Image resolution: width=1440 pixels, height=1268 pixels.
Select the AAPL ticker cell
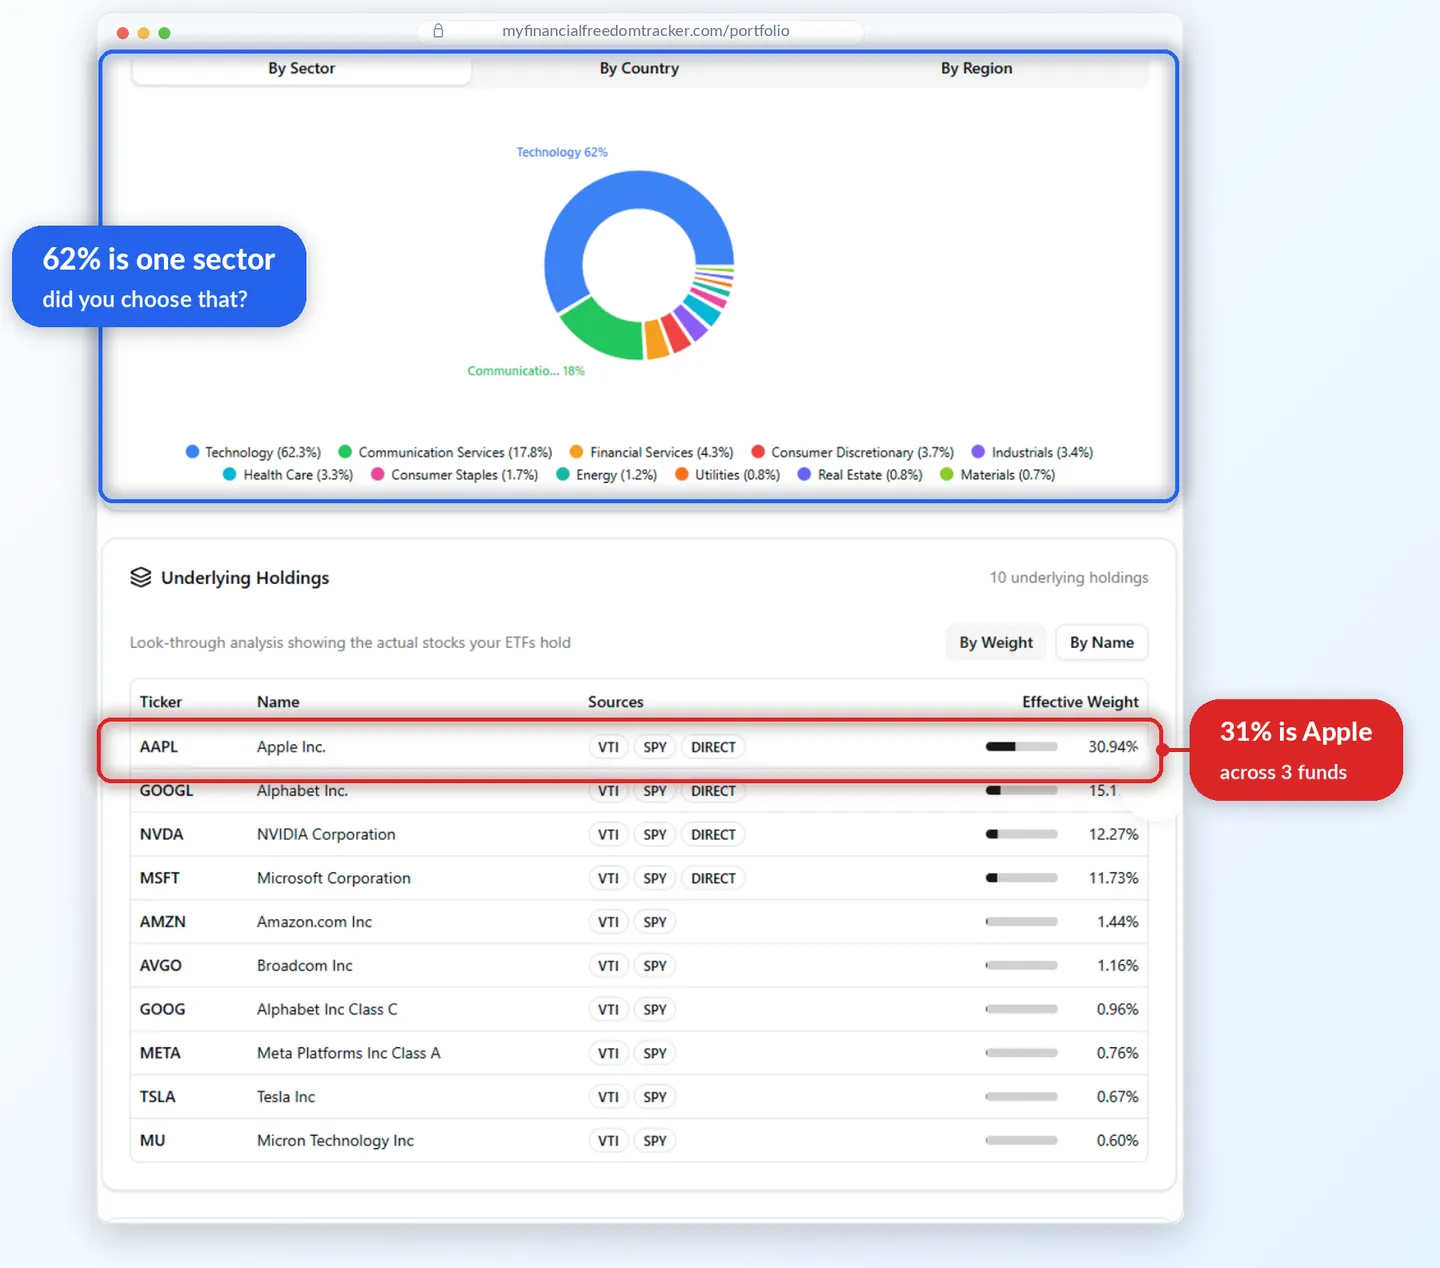[159, 747]
